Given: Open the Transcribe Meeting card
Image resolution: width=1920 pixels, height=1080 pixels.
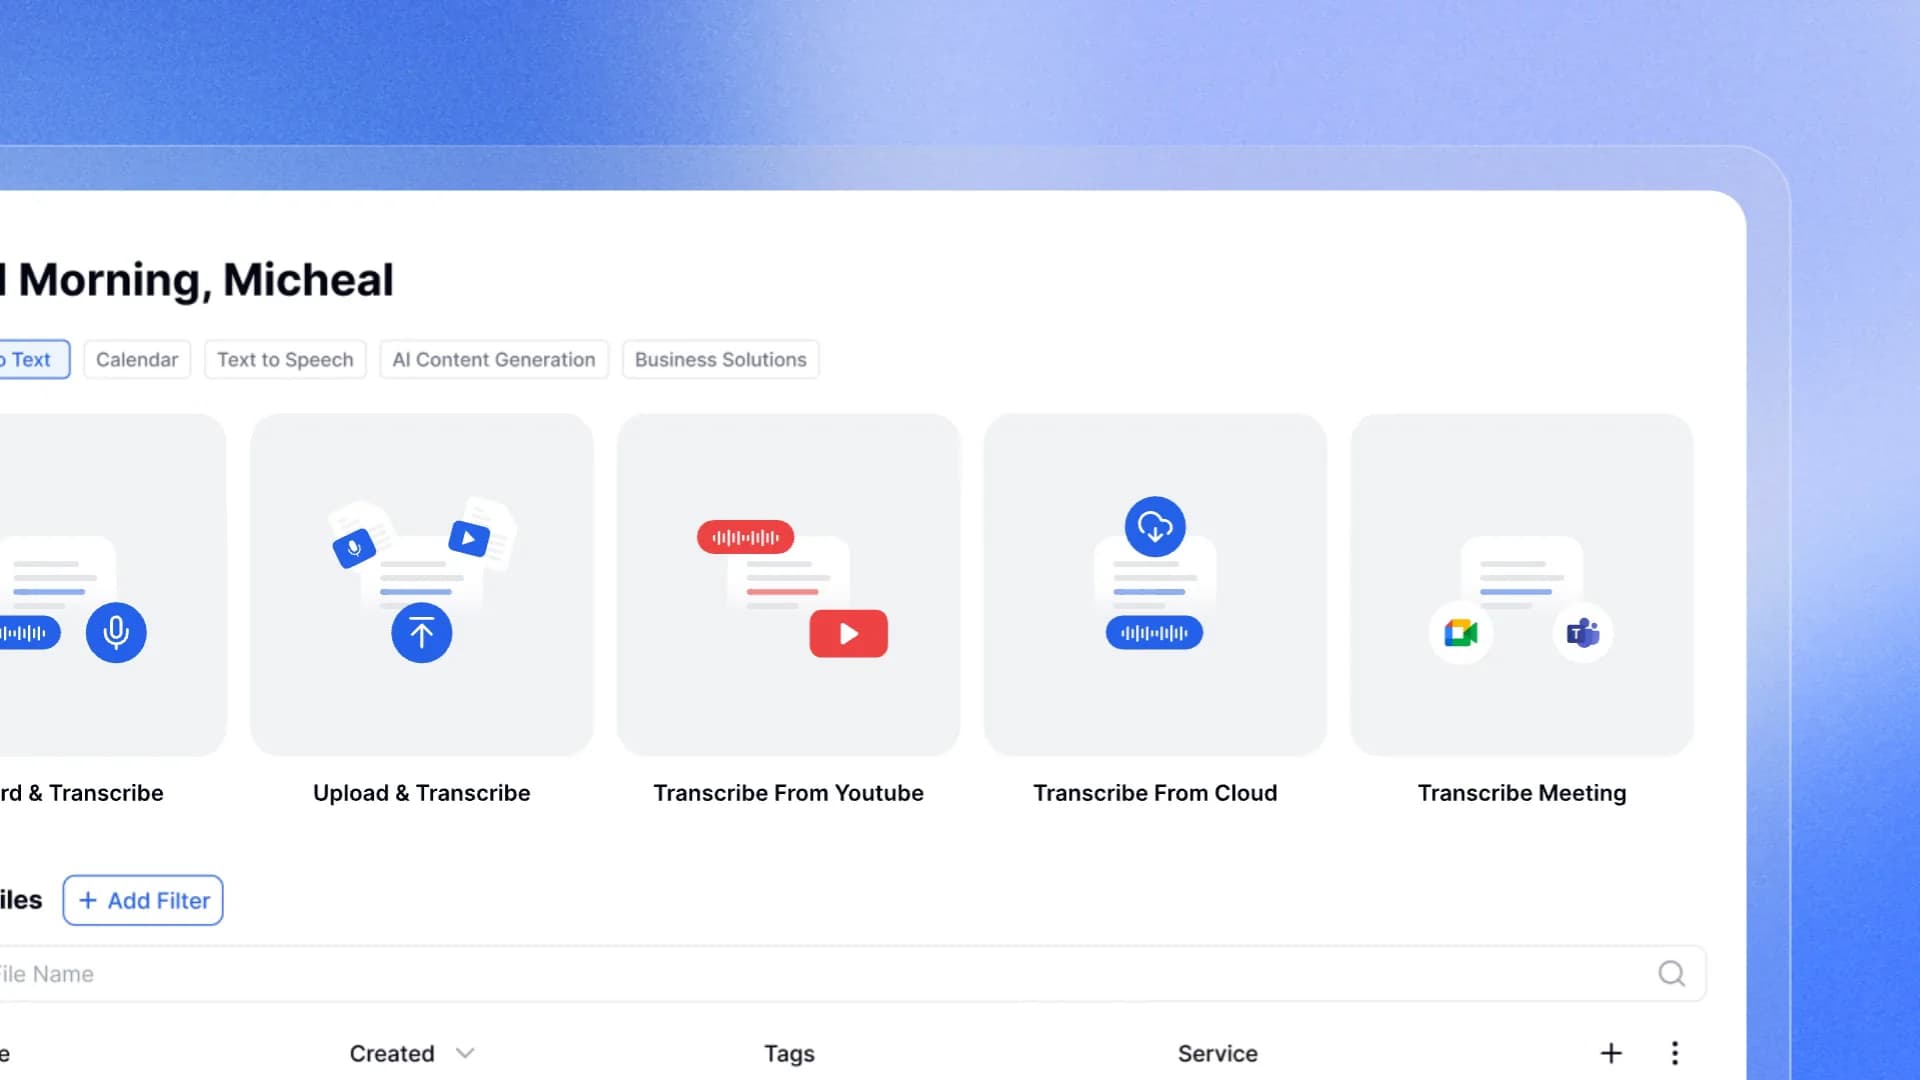Looking at the screenshot, I should (1522, 585).
